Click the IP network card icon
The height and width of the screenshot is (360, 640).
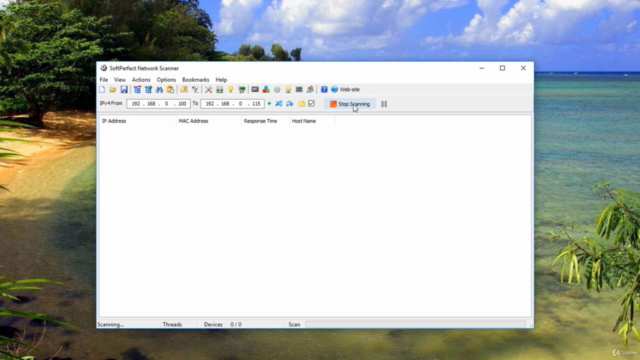point(242,89)
